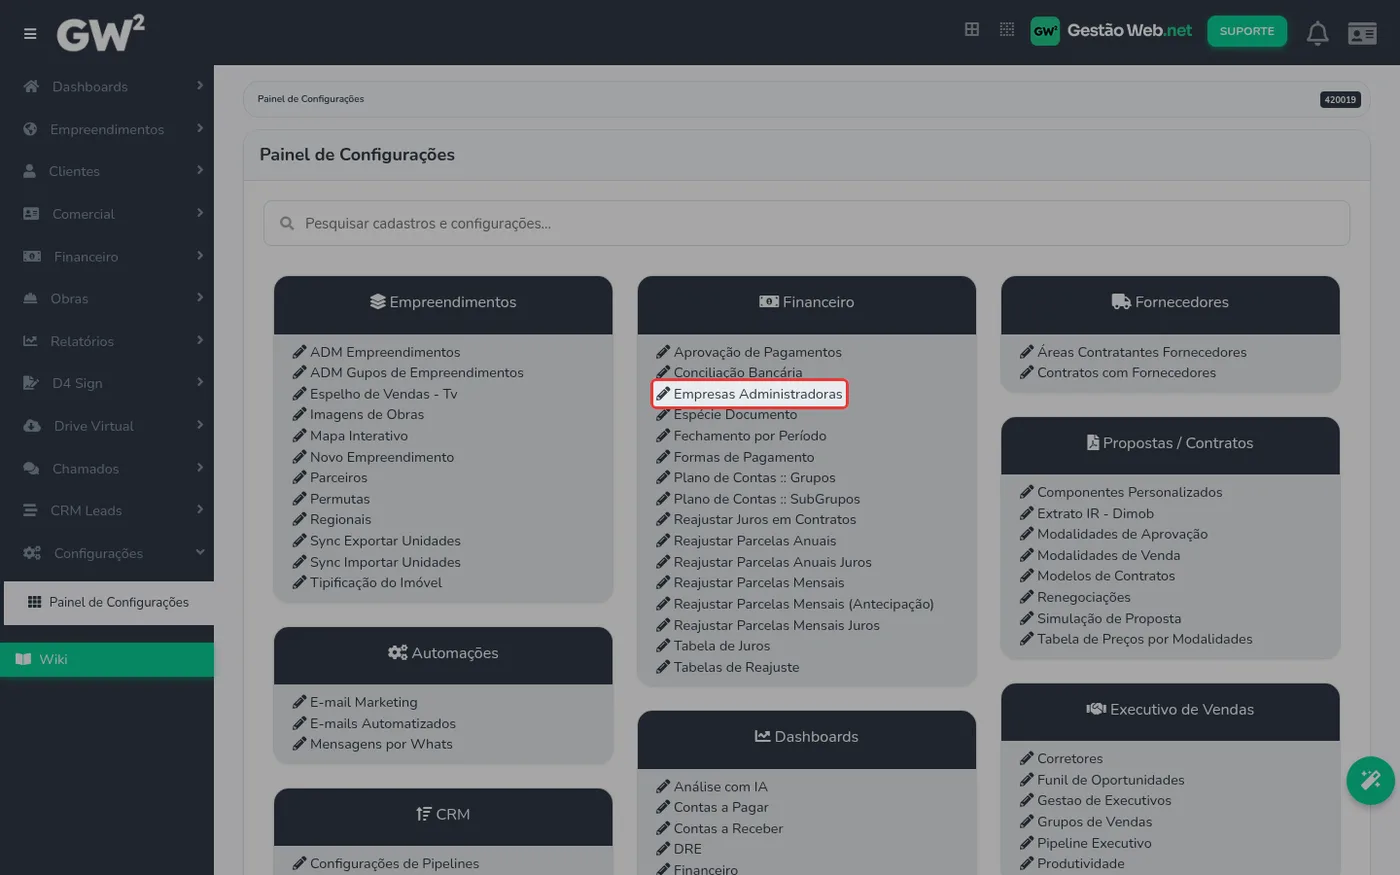Click the SUPORTE button
This screenshot has width=1400, height=875.
tap(1247, 31)
